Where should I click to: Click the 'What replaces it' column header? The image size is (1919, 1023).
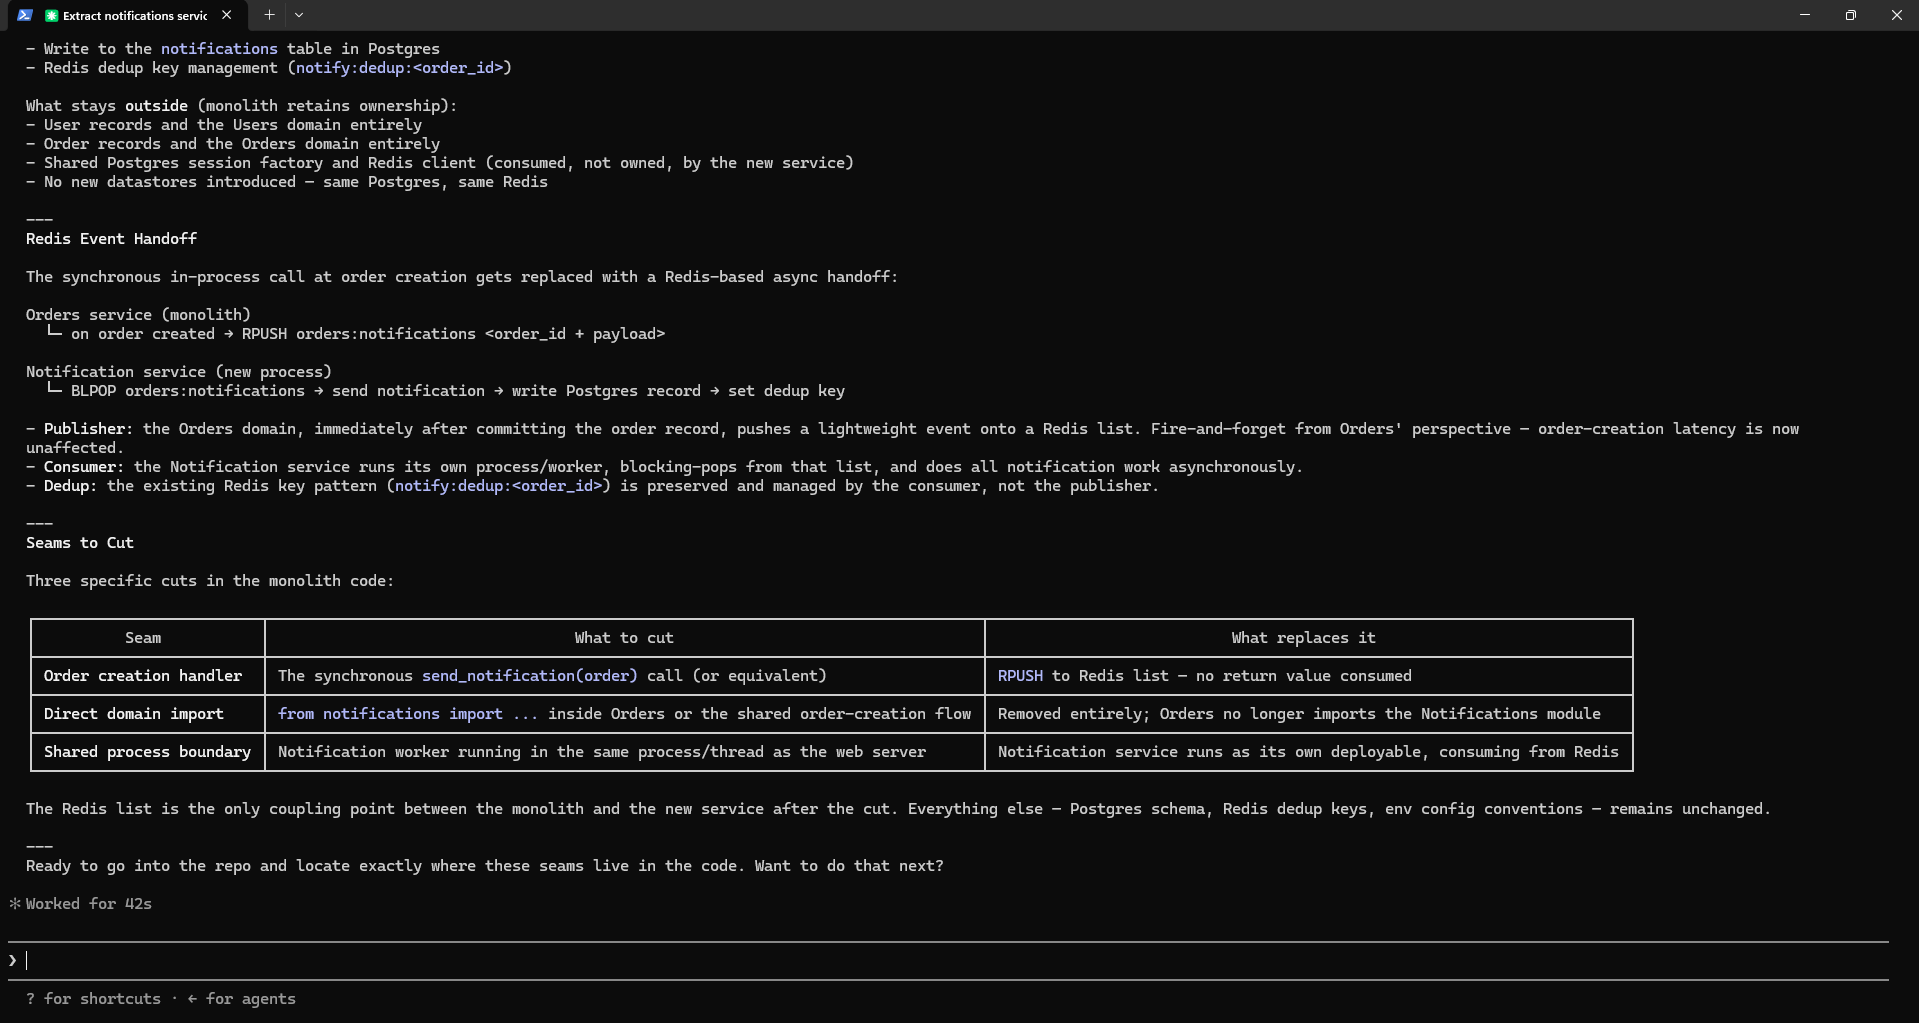pos(1303,638)
